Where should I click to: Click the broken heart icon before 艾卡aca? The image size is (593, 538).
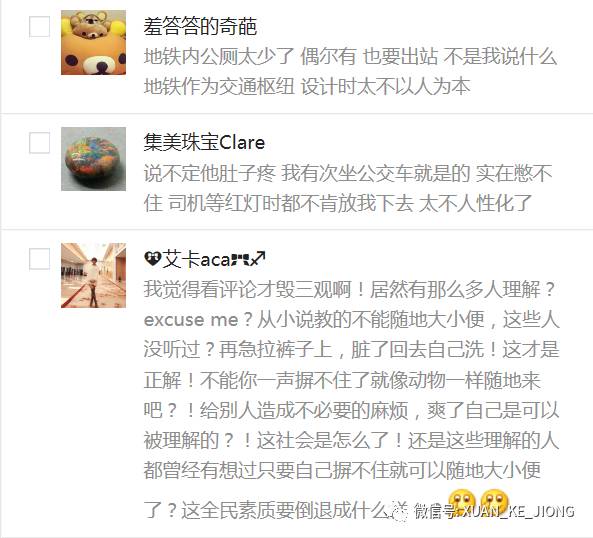coord(153,259)
